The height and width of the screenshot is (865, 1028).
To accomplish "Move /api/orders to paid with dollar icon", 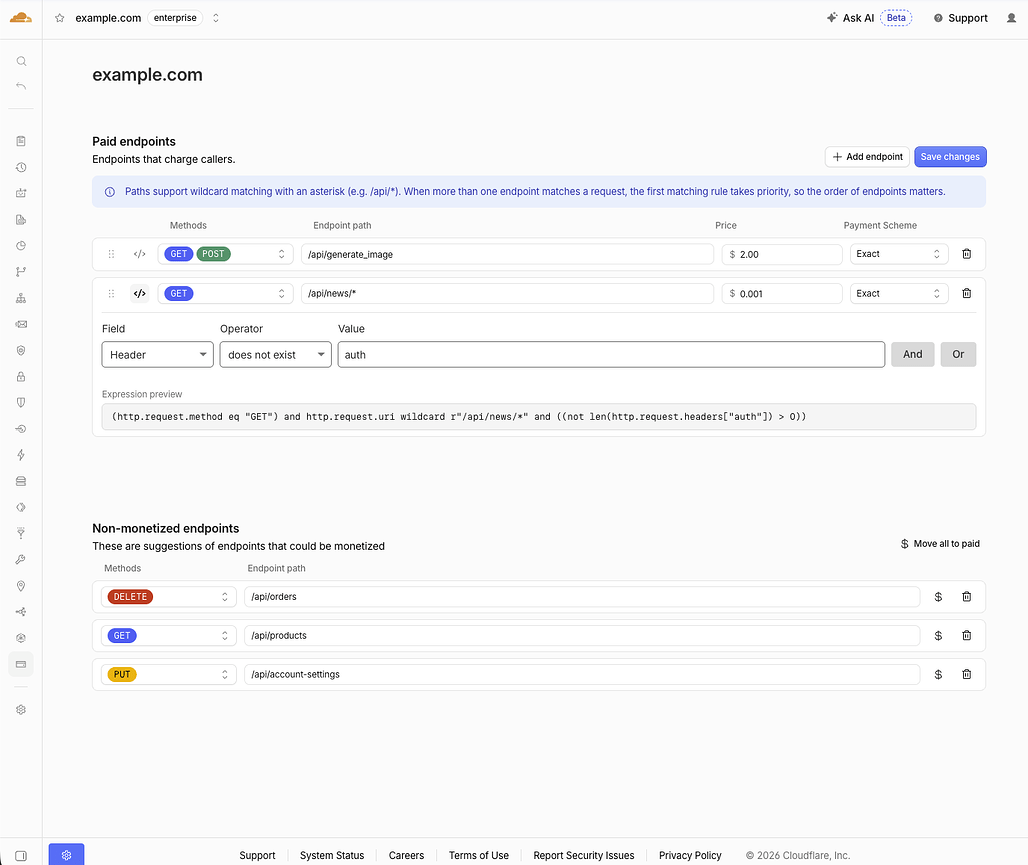I will click(x=938, y=597).
